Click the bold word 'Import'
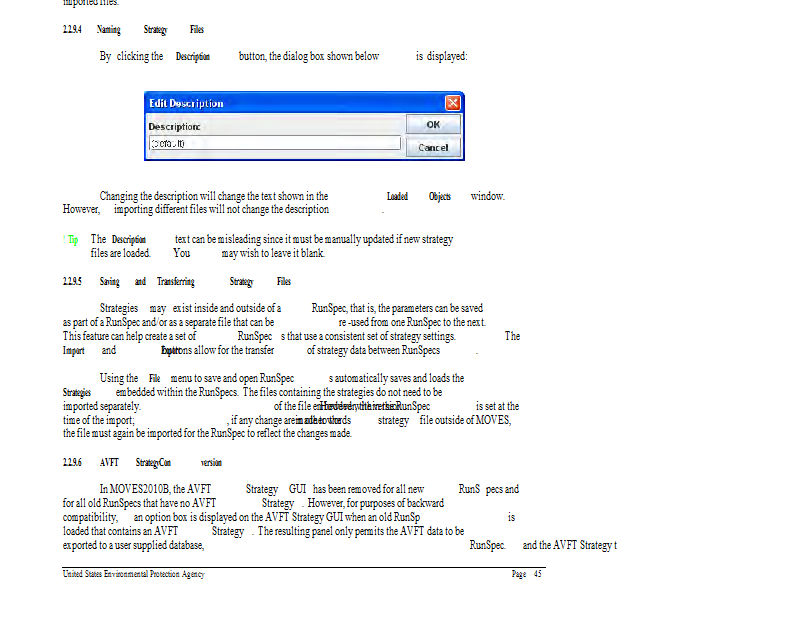 73,351
